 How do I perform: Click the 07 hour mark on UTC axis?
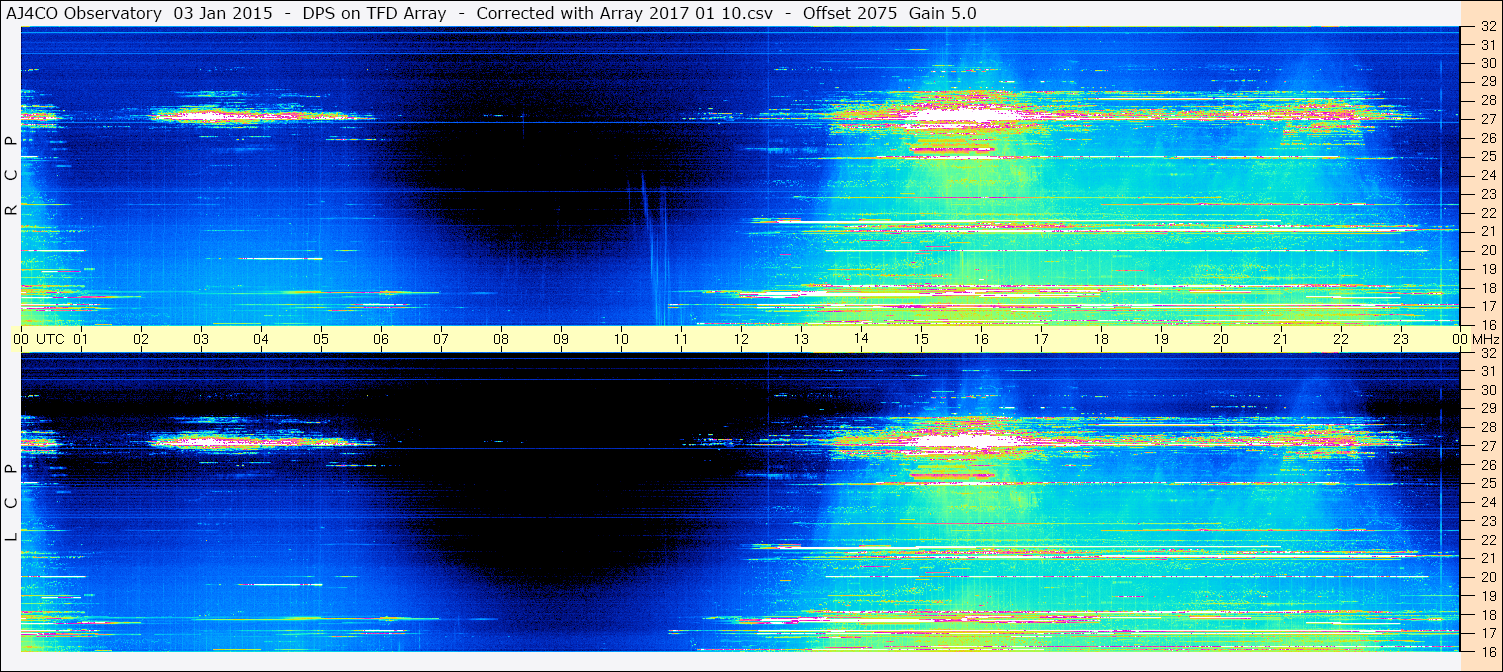(441, 339)
